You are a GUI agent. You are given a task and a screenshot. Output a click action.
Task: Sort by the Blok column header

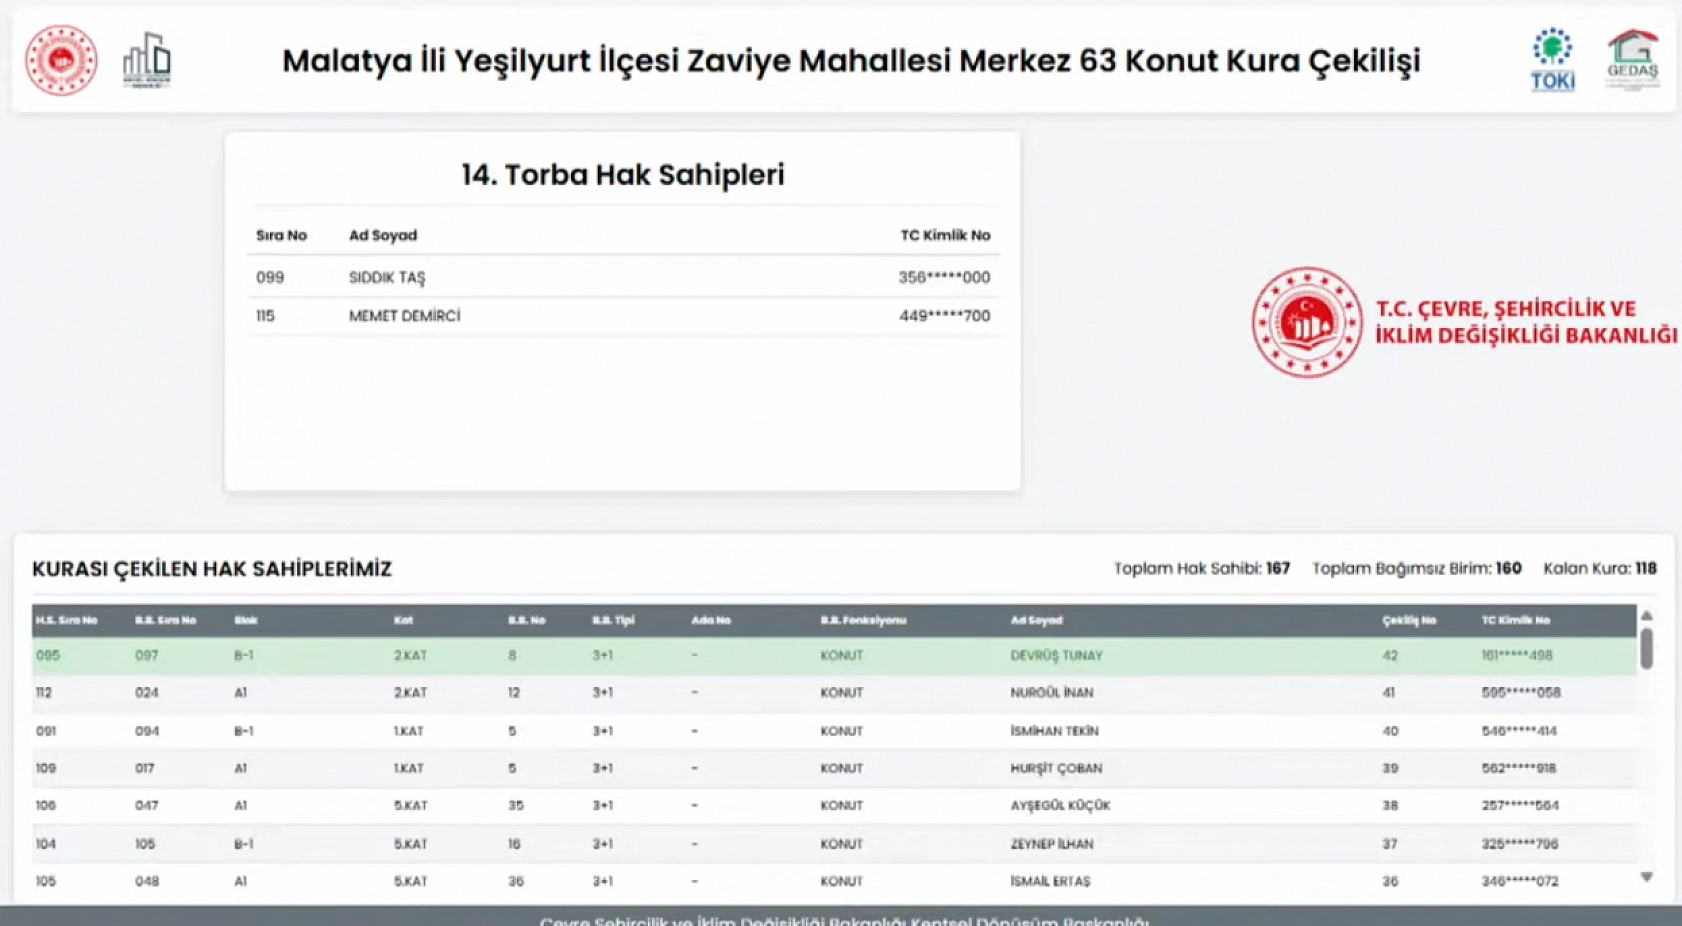tap(245, 619)
